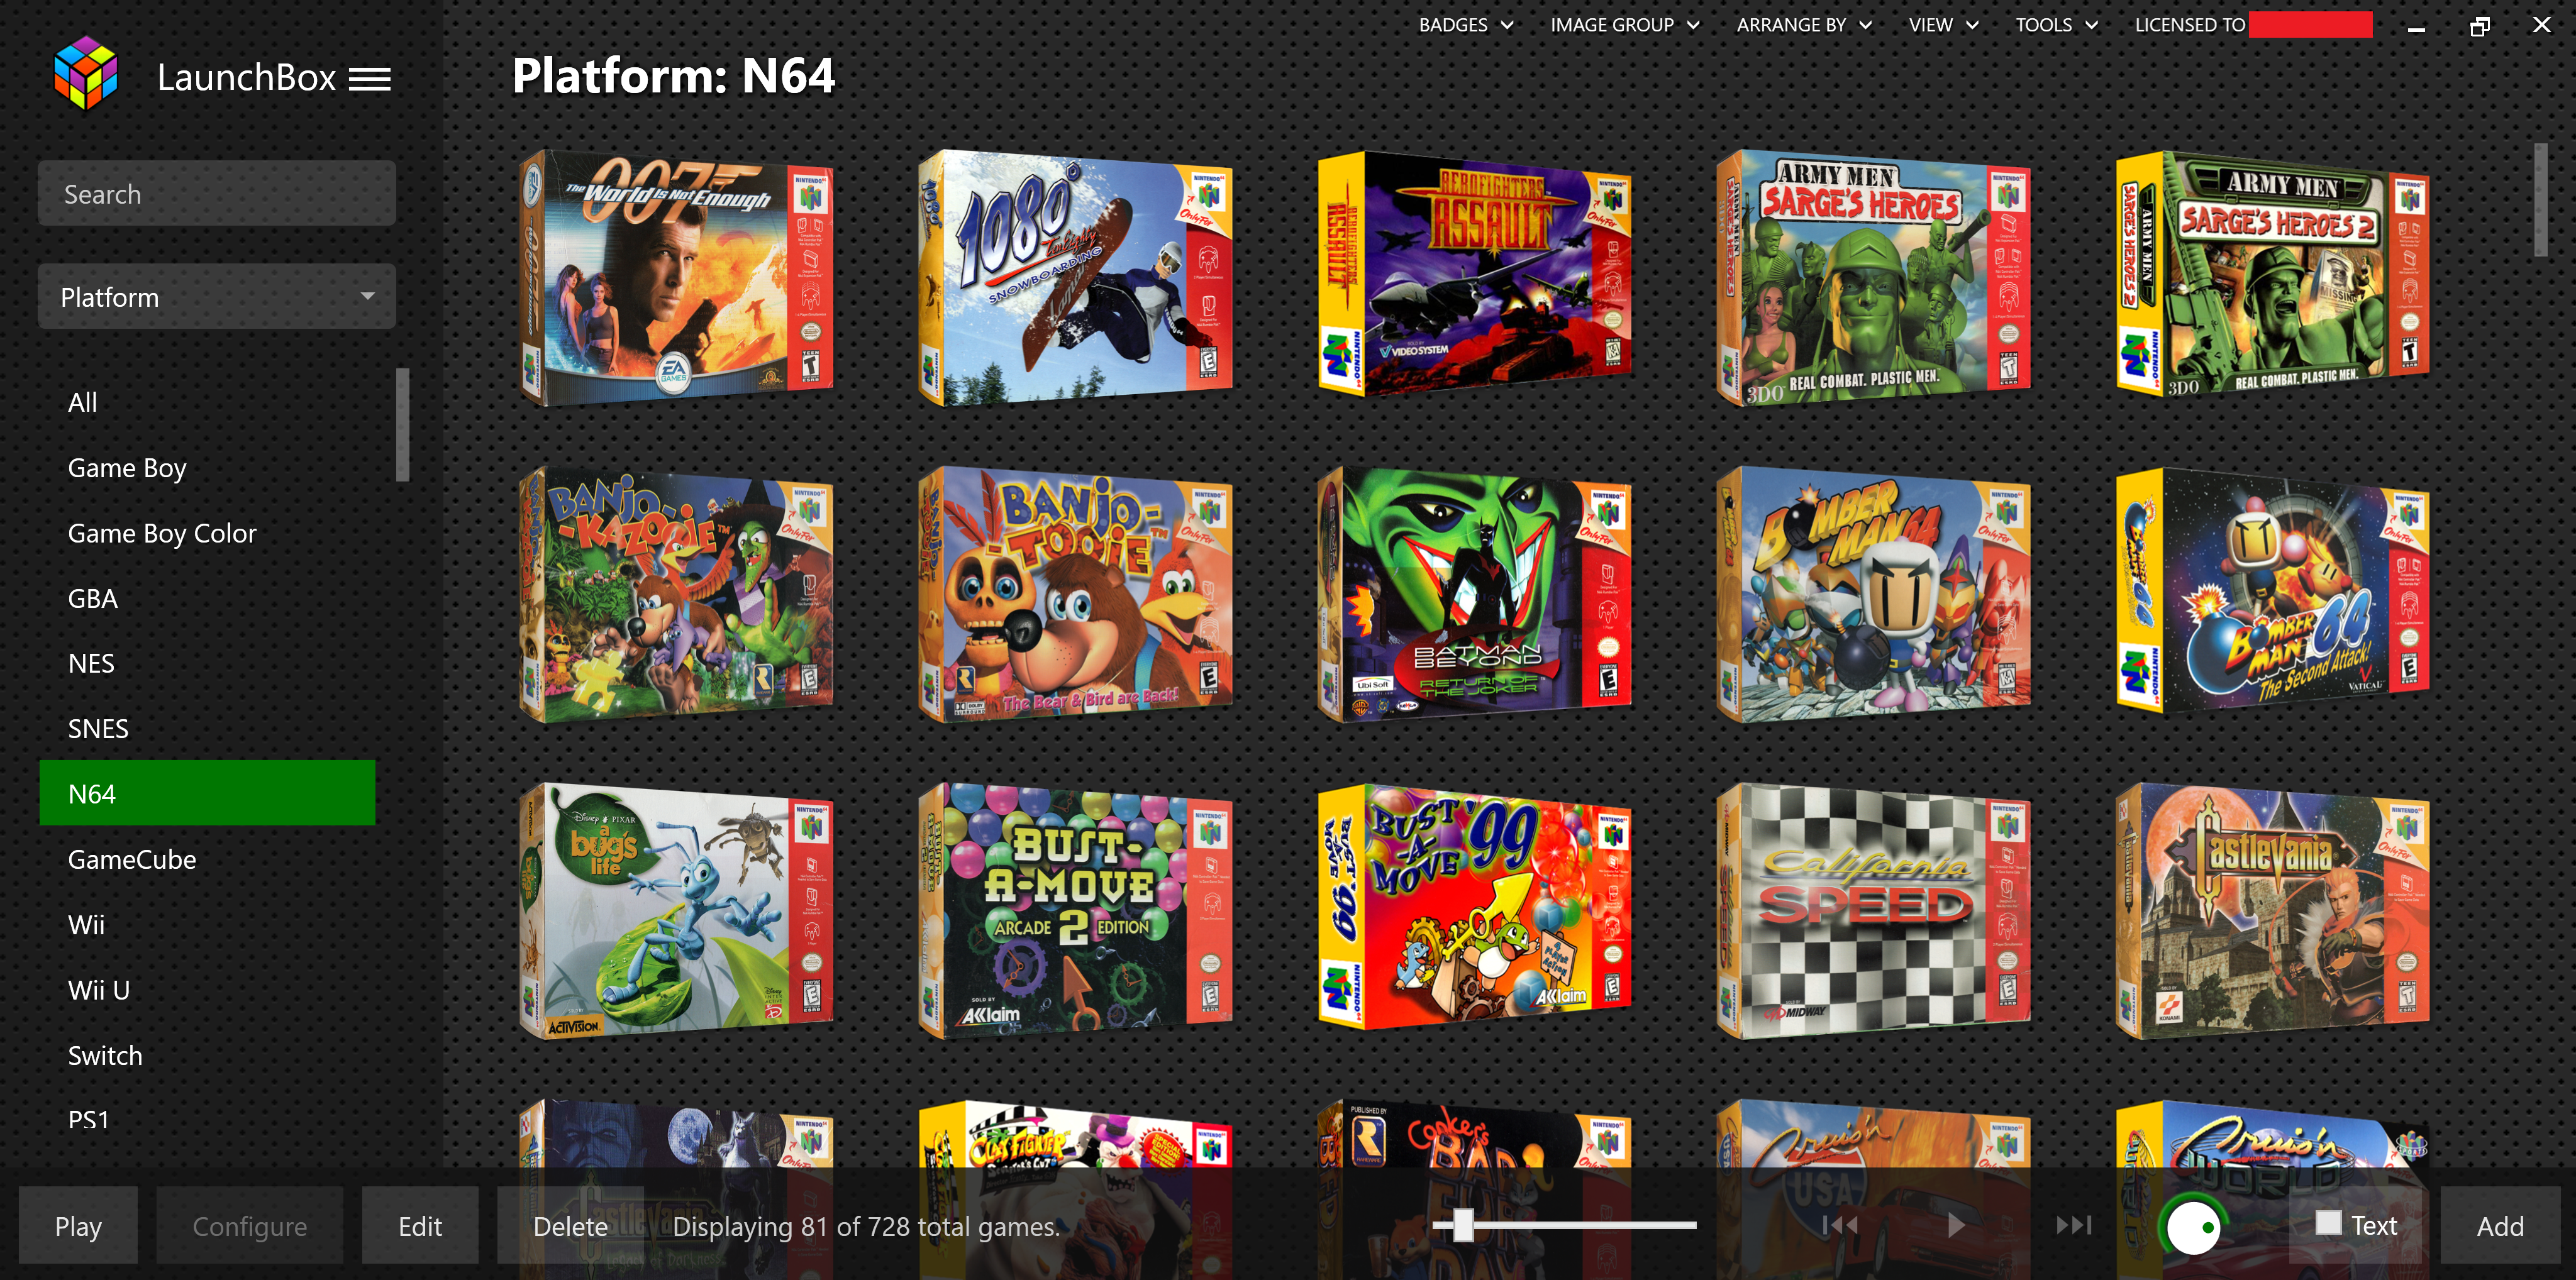Click the game grid vertical scrollbar
The image size is (2576, 1280).
click(x=2540, y=200)
